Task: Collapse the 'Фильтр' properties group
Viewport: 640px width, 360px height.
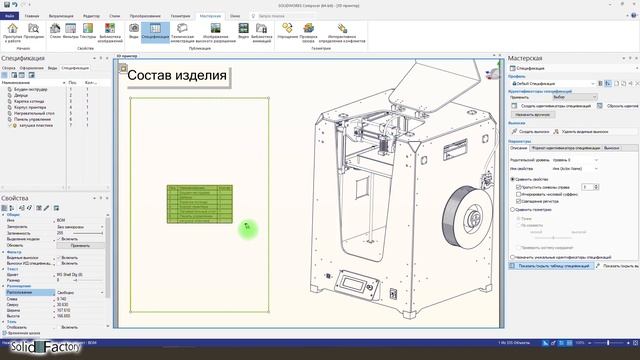Action: tap(4, 252)
